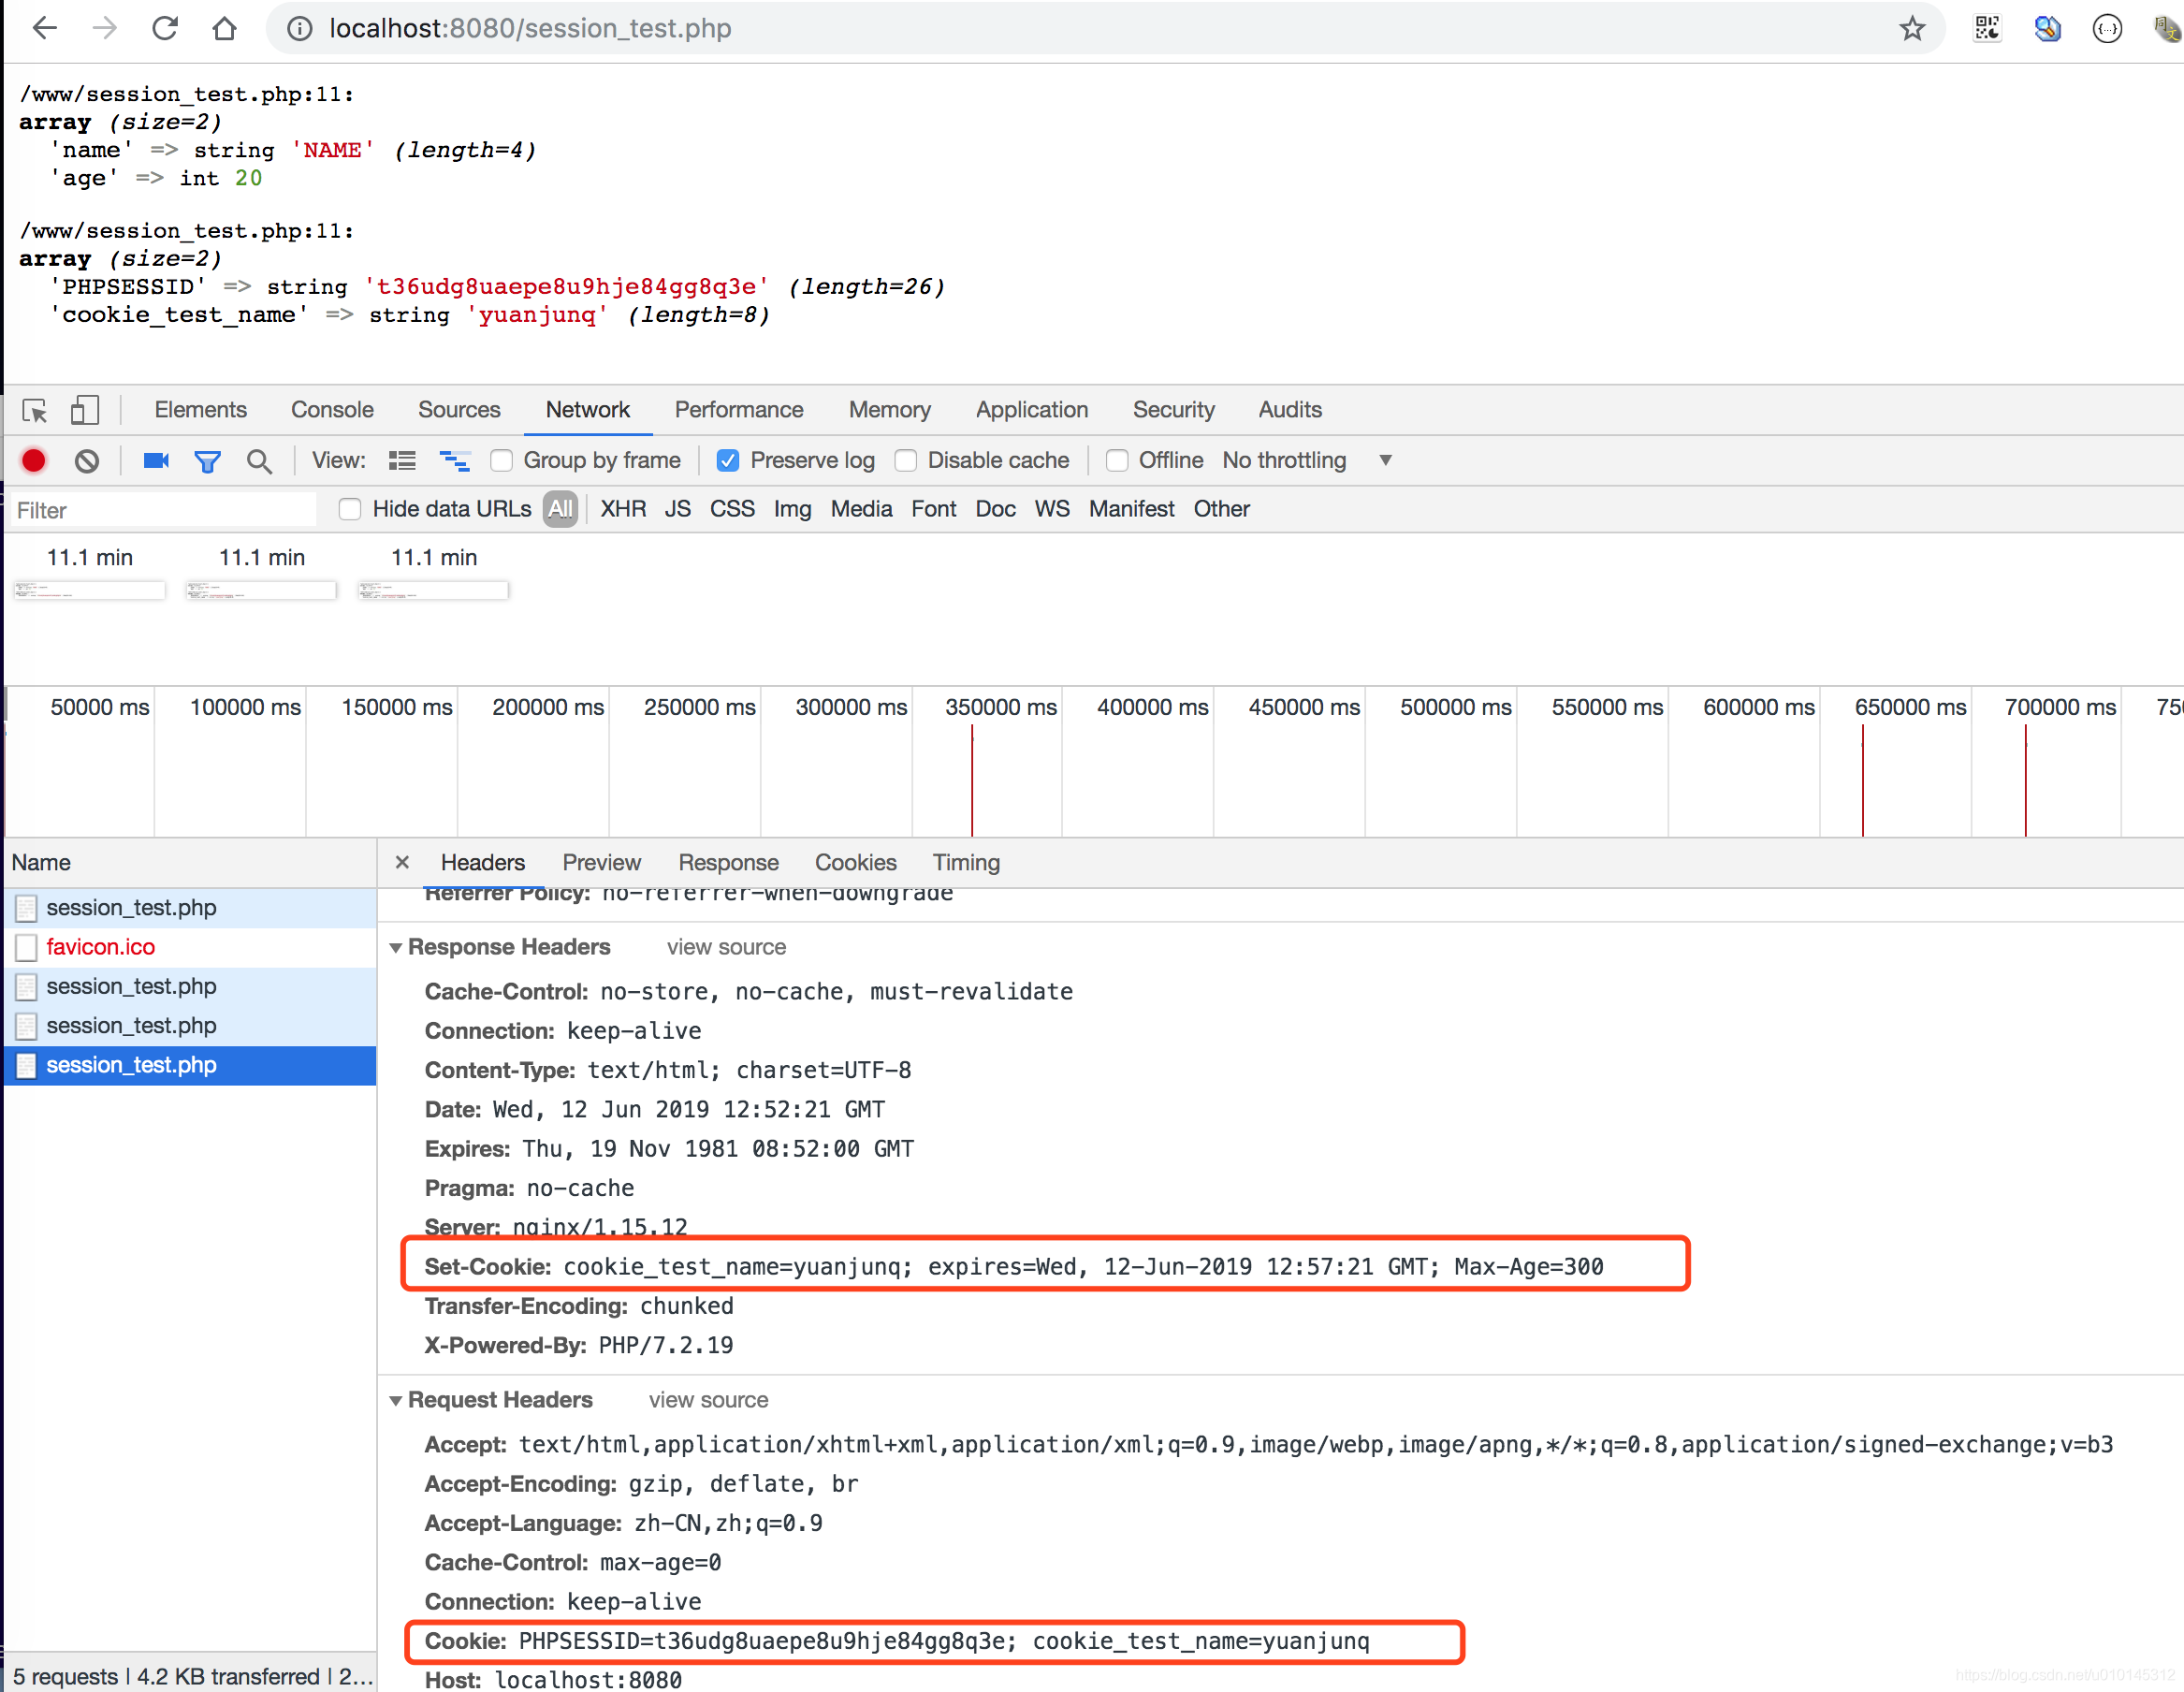
Task: Filter requests by WS type
Action: coord(1052,509)
